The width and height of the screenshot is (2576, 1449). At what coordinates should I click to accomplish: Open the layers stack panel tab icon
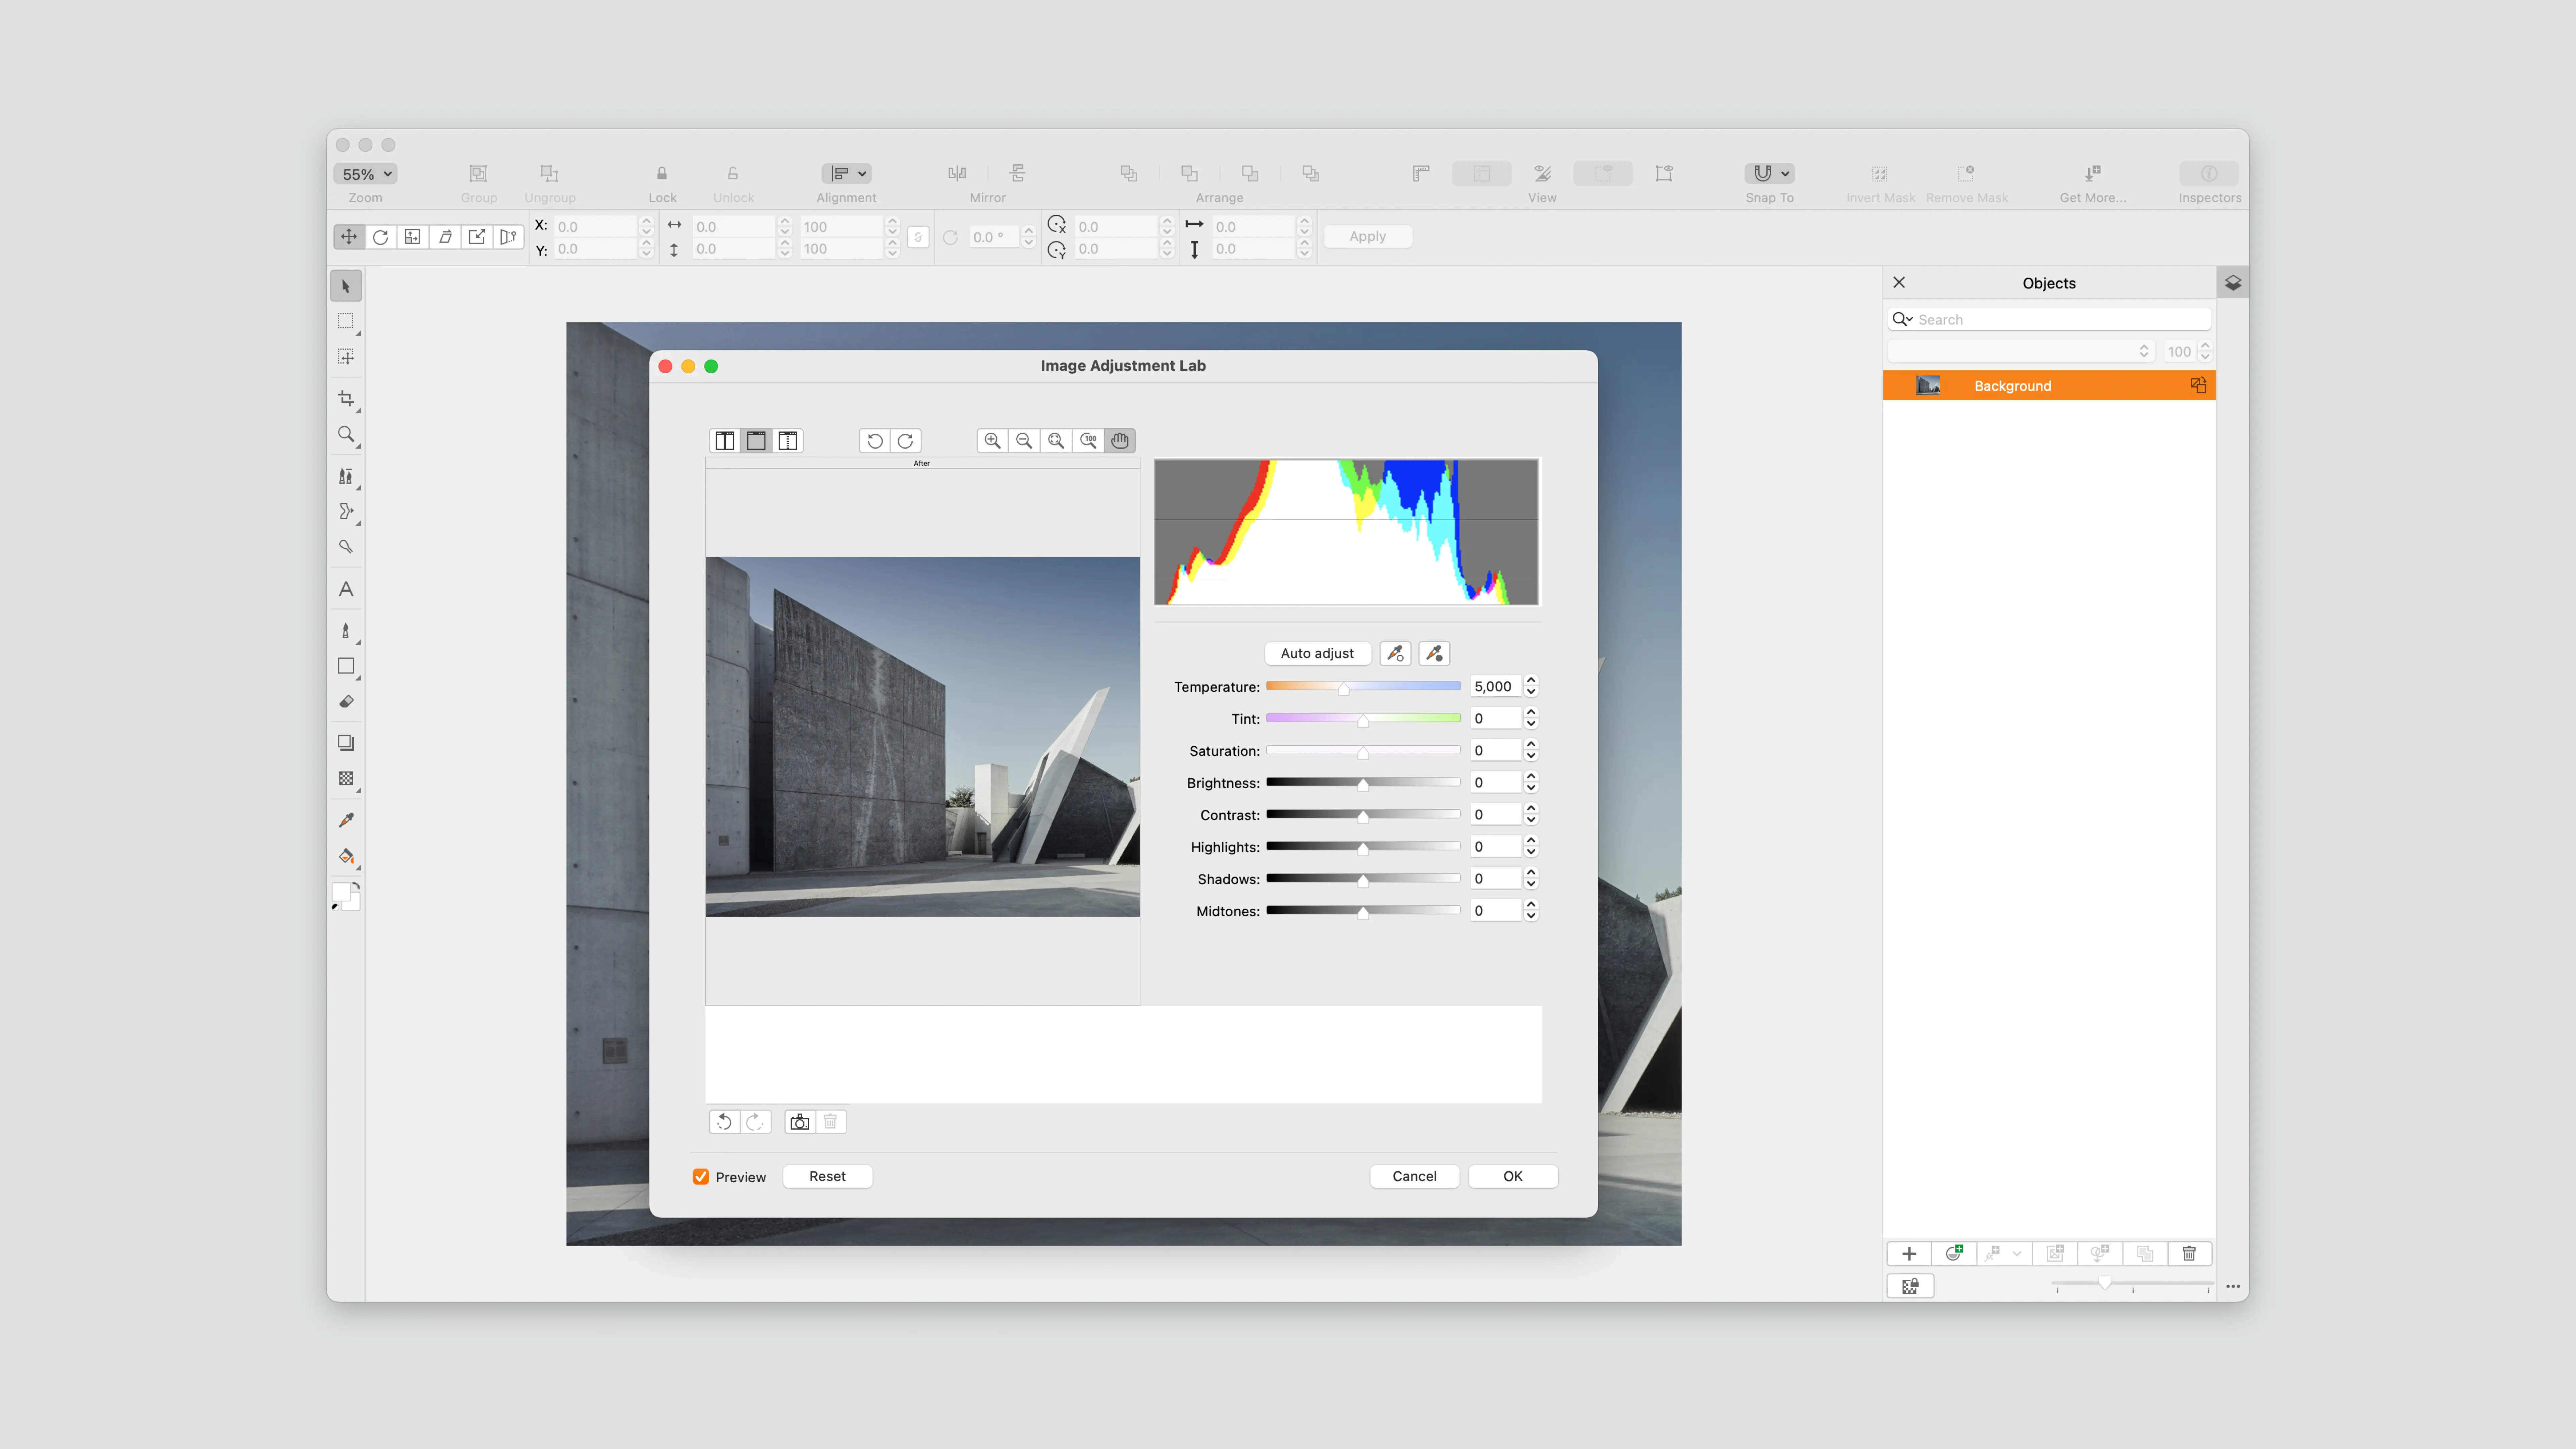tap(2233, 283)
